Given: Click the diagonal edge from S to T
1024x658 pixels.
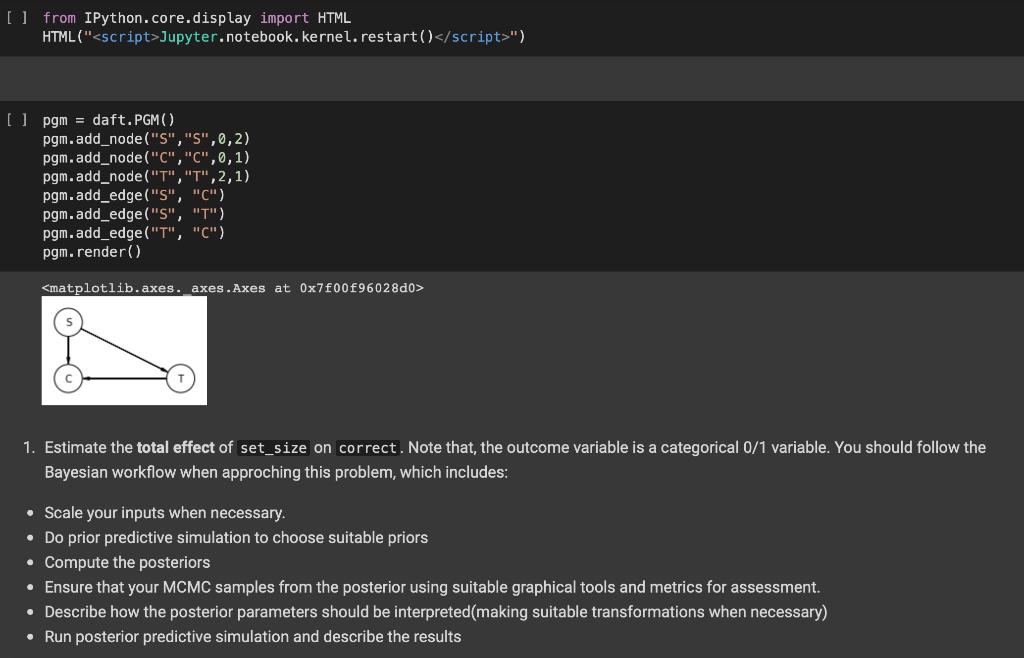Looking at the screenshot, I should point(124,348).
